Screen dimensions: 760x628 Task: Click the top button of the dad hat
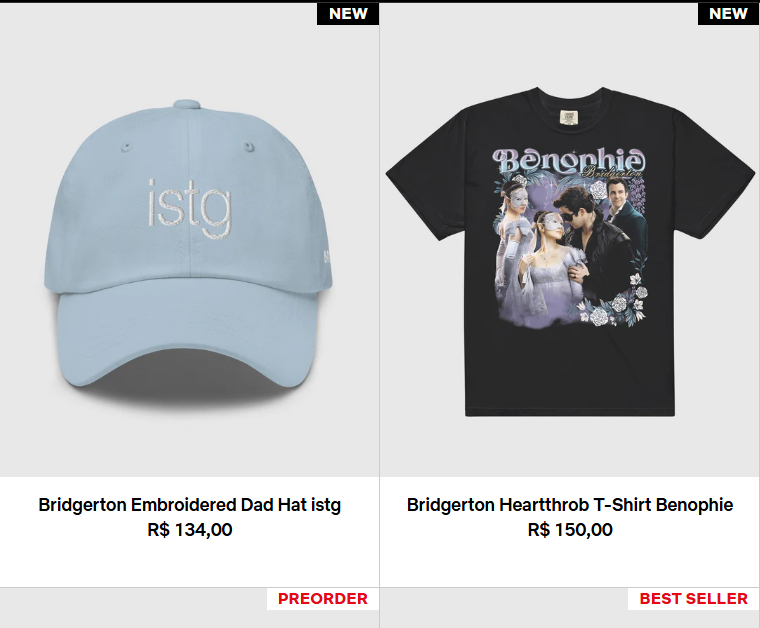pyautogui.click(x=187, y=104)
